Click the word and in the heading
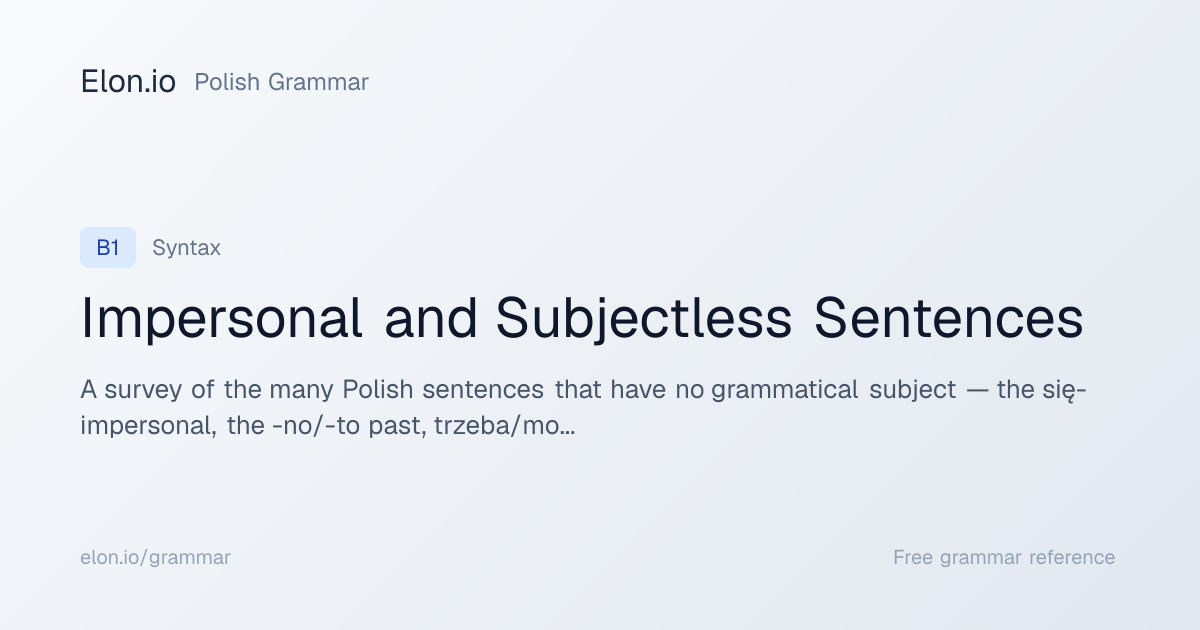 pos(429,319)
